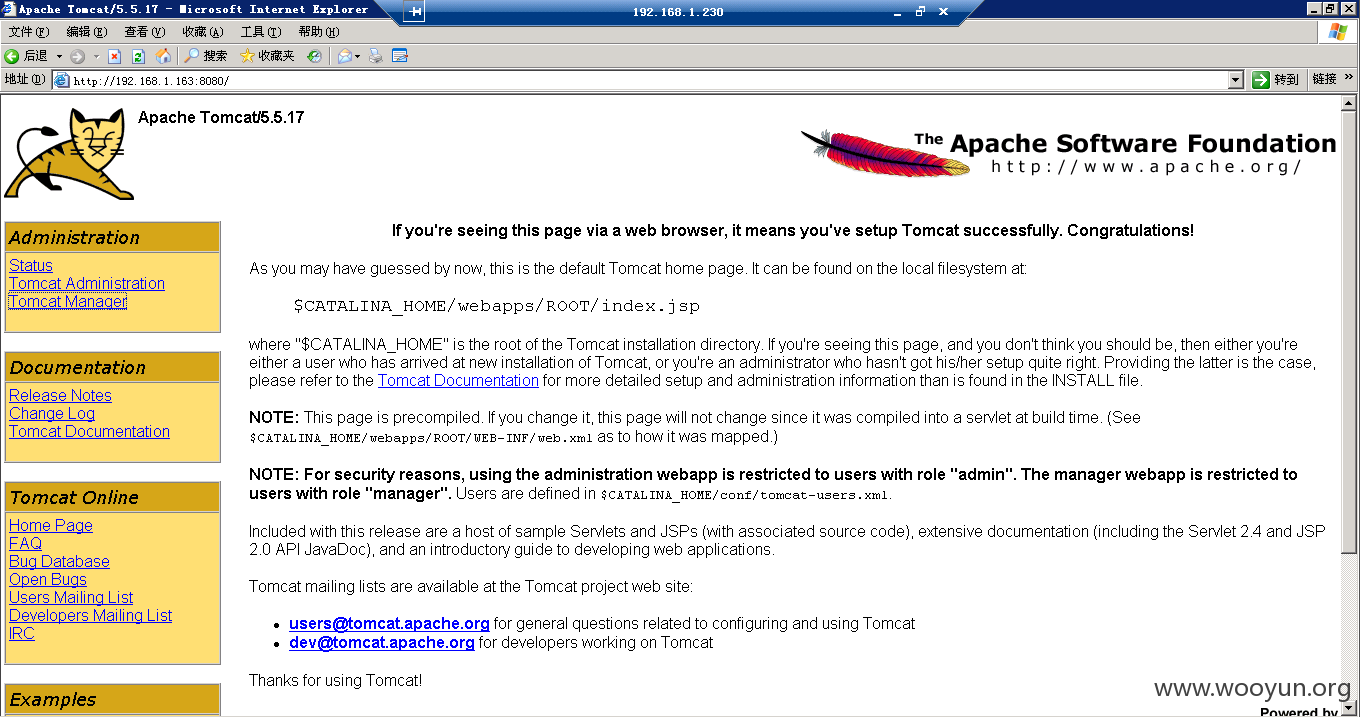Image resolution: width=1360 pixels, height=717 pixels.
Task: Click the IE page icon in the address bar
Action: click(x=62, y=80)
